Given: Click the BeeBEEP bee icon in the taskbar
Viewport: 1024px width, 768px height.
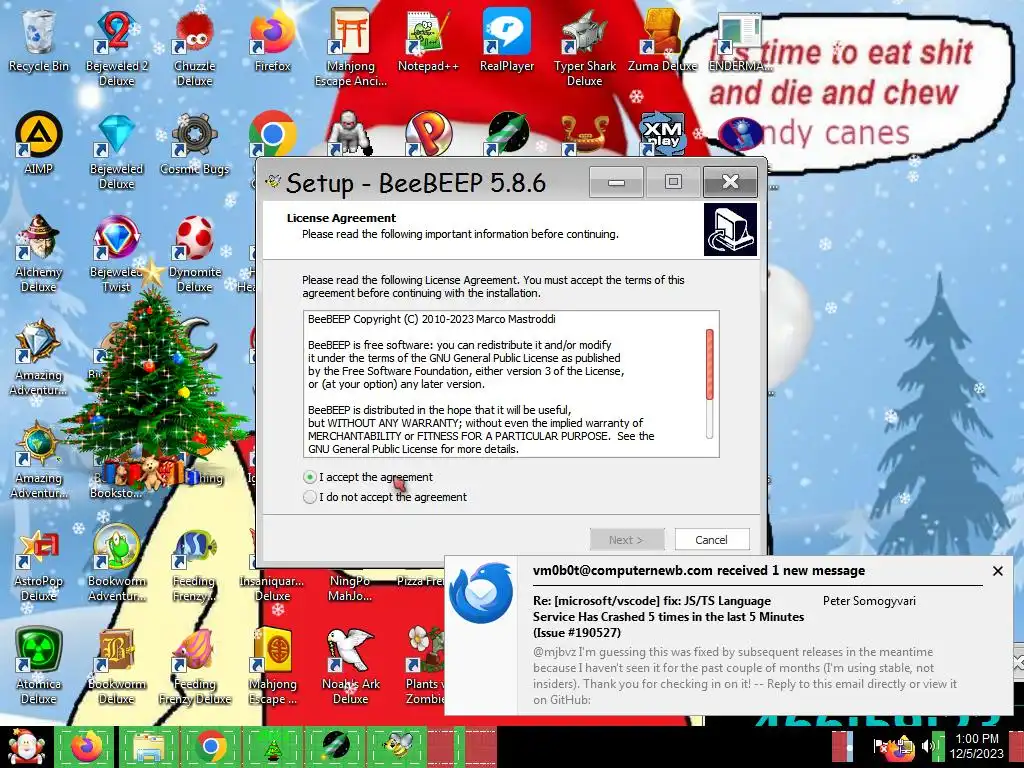Looking at the screenshot, I should click(399, 746).
